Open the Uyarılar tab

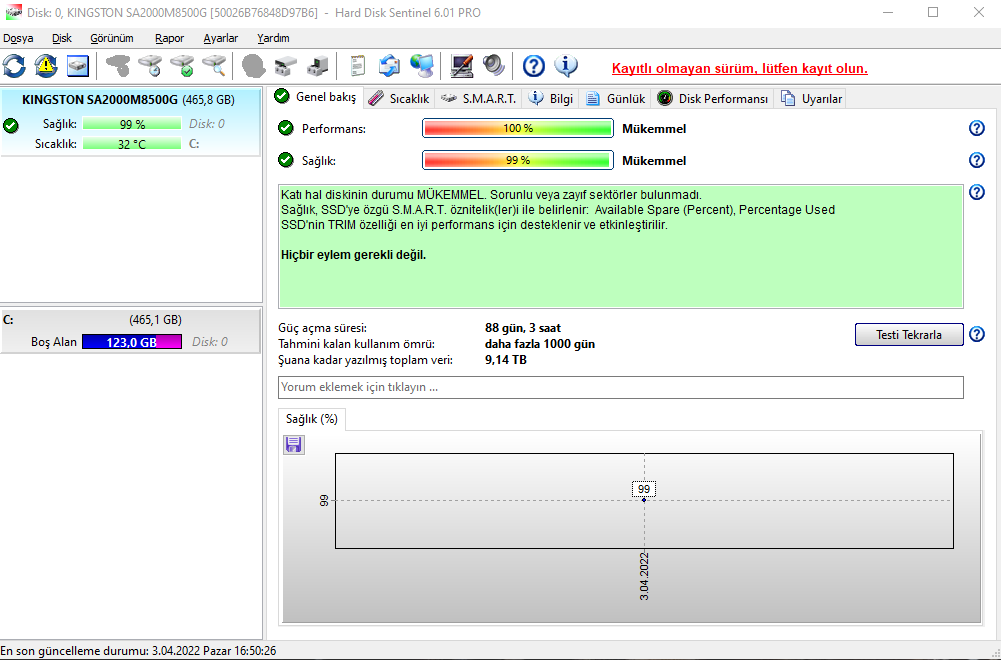coord(811,98)
